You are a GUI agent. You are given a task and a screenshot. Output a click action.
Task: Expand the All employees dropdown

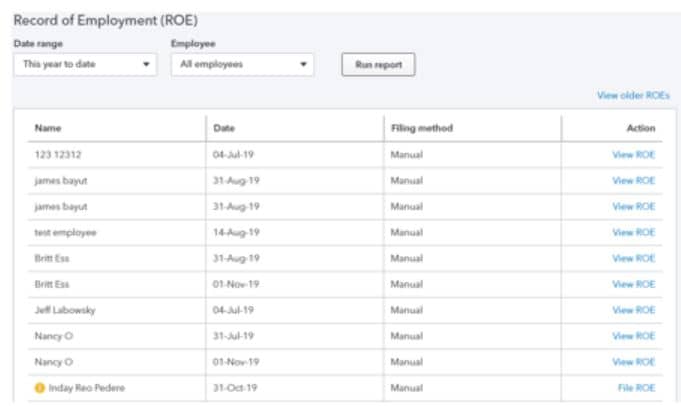[x=242, y=64]
